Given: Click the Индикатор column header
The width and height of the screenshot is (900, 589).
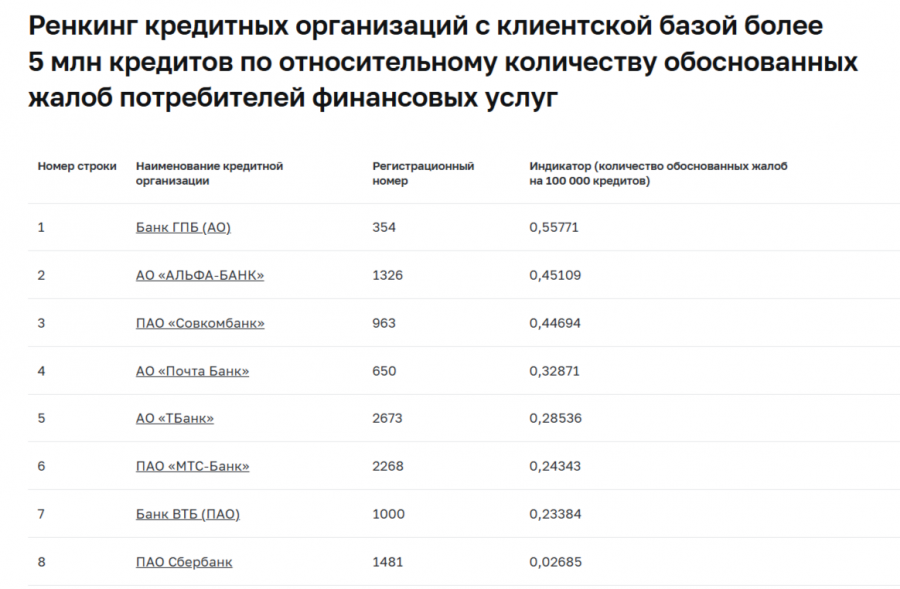Looking at the screenshot, I should coord(658,174).
